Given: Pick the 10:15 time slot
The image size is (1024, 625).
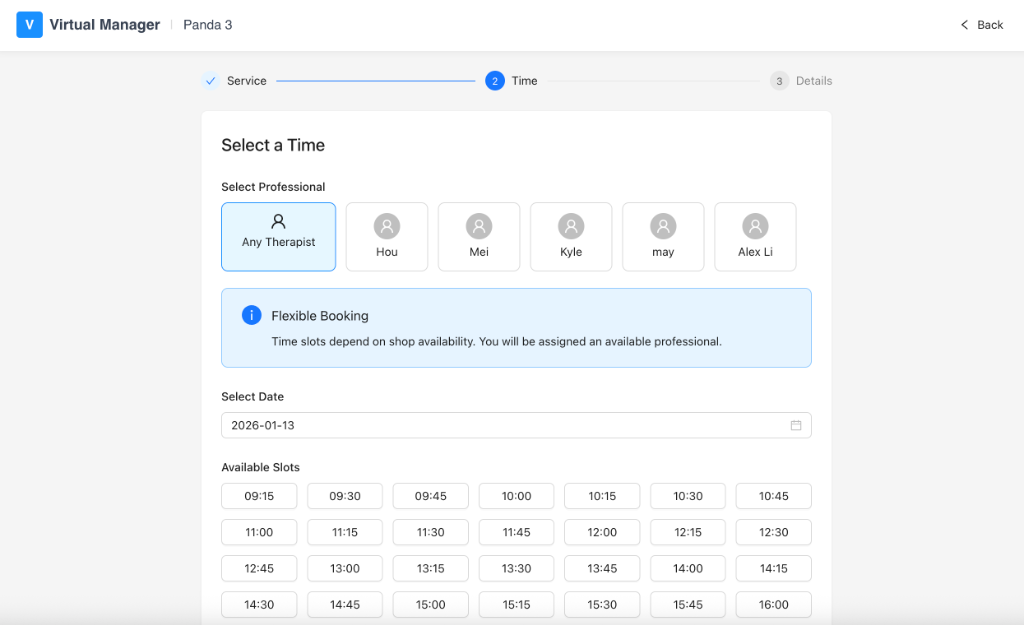Looking at the screenshot, I should tap(602, 496).
